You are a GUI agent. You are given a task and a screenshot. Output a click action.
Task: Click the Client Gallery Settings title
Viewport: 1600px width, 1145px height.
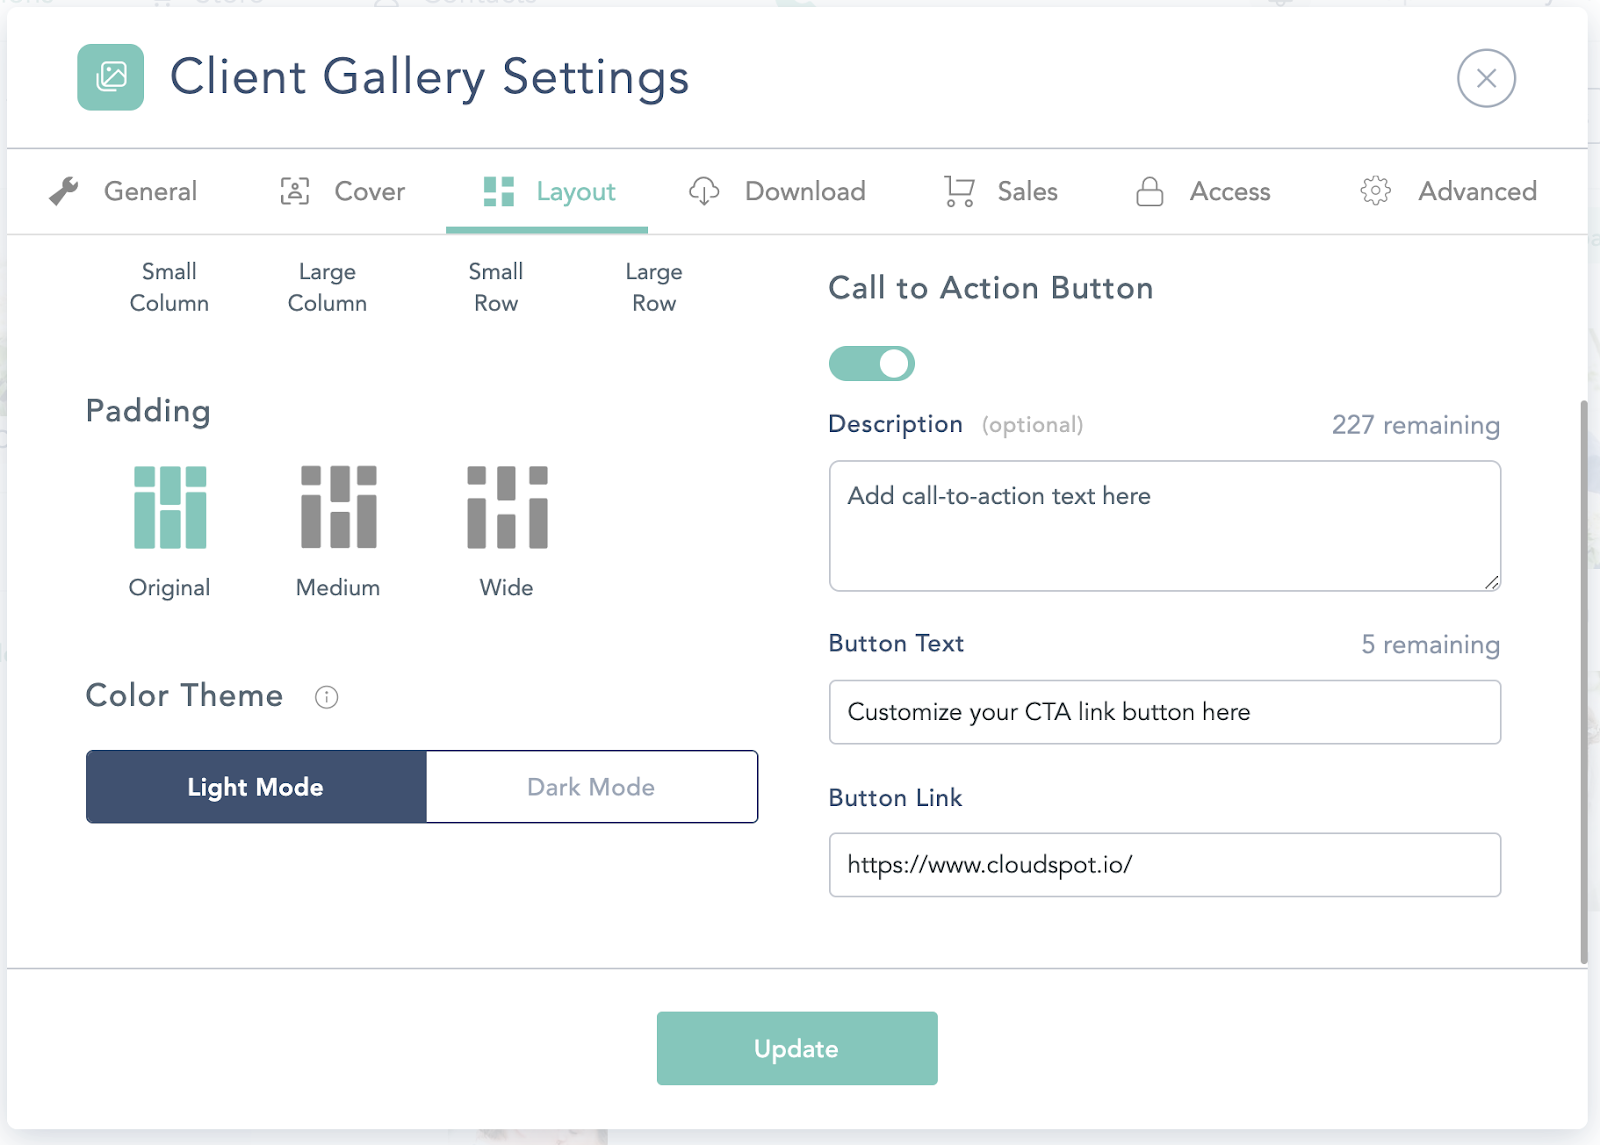click(x=430, y=77)
